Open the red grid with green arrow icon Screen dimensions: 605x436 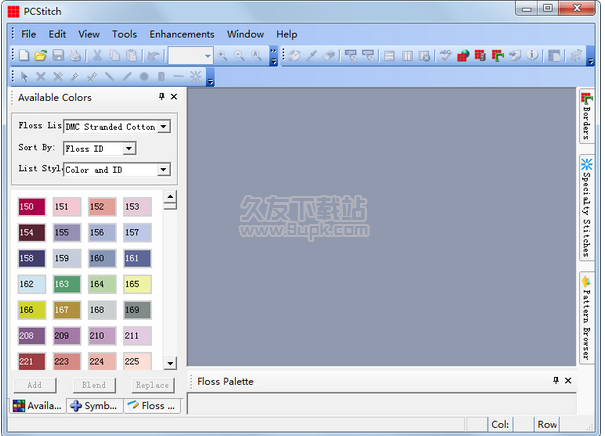[x=498, y=56]
